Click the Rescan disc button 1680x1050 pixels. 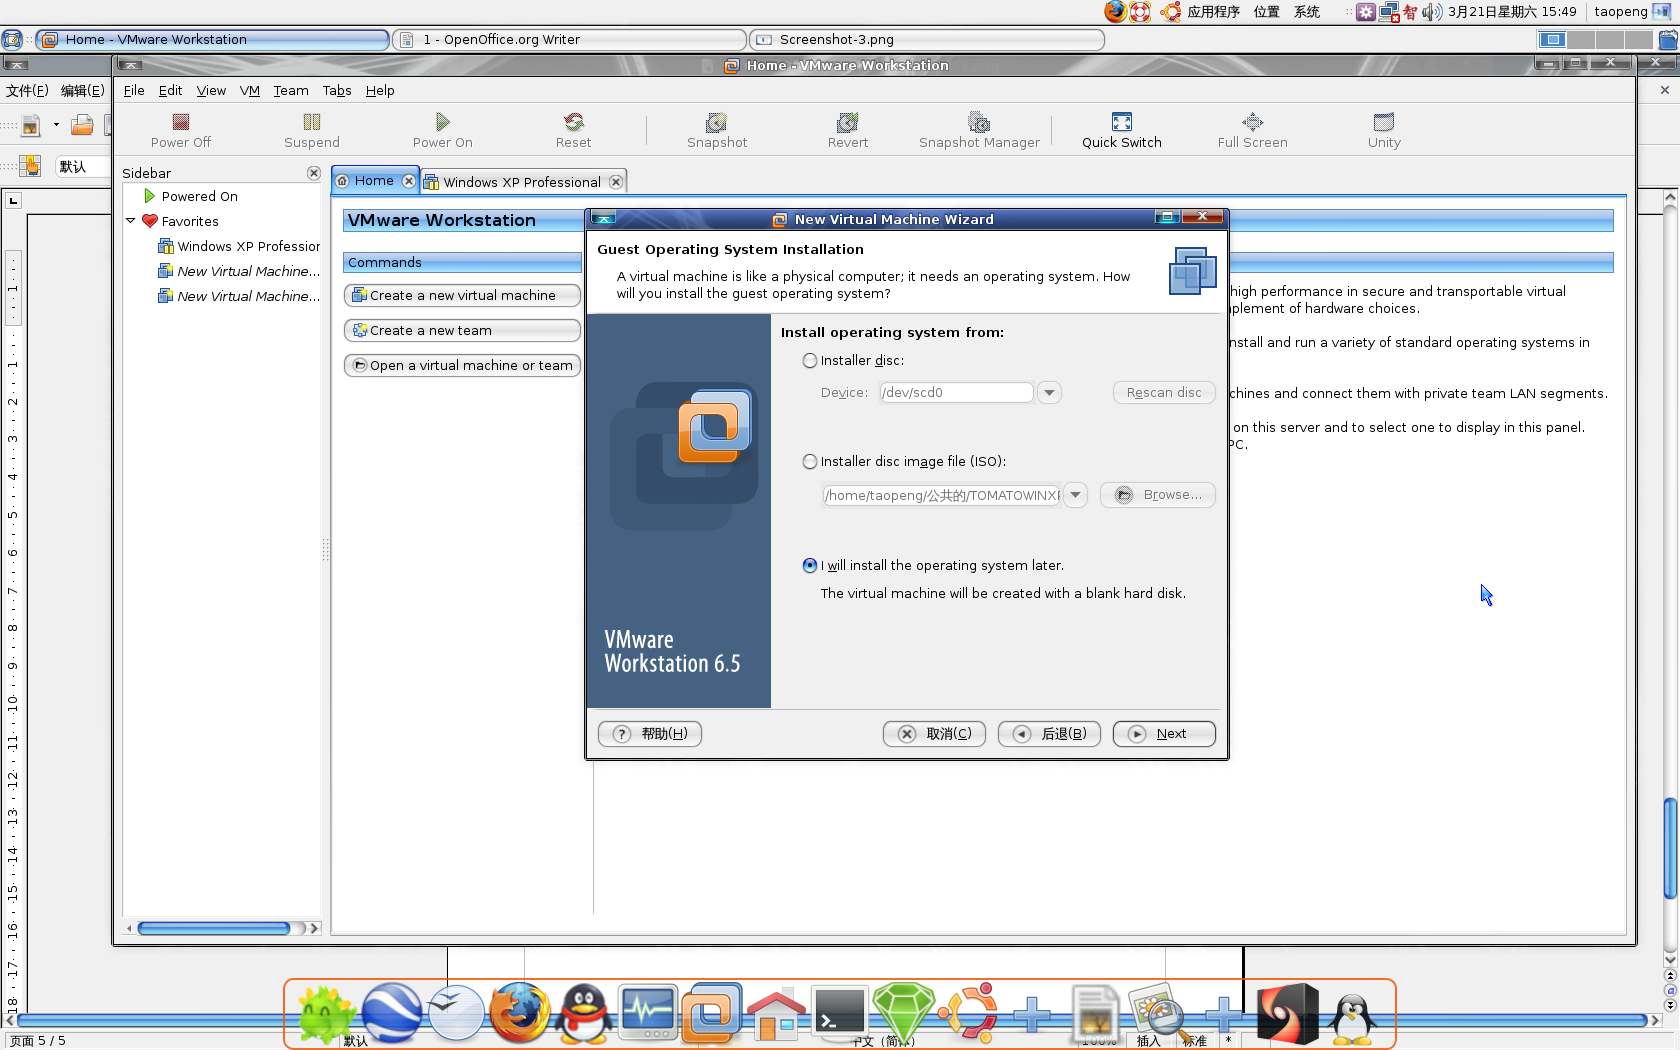tap(1164, 393)
